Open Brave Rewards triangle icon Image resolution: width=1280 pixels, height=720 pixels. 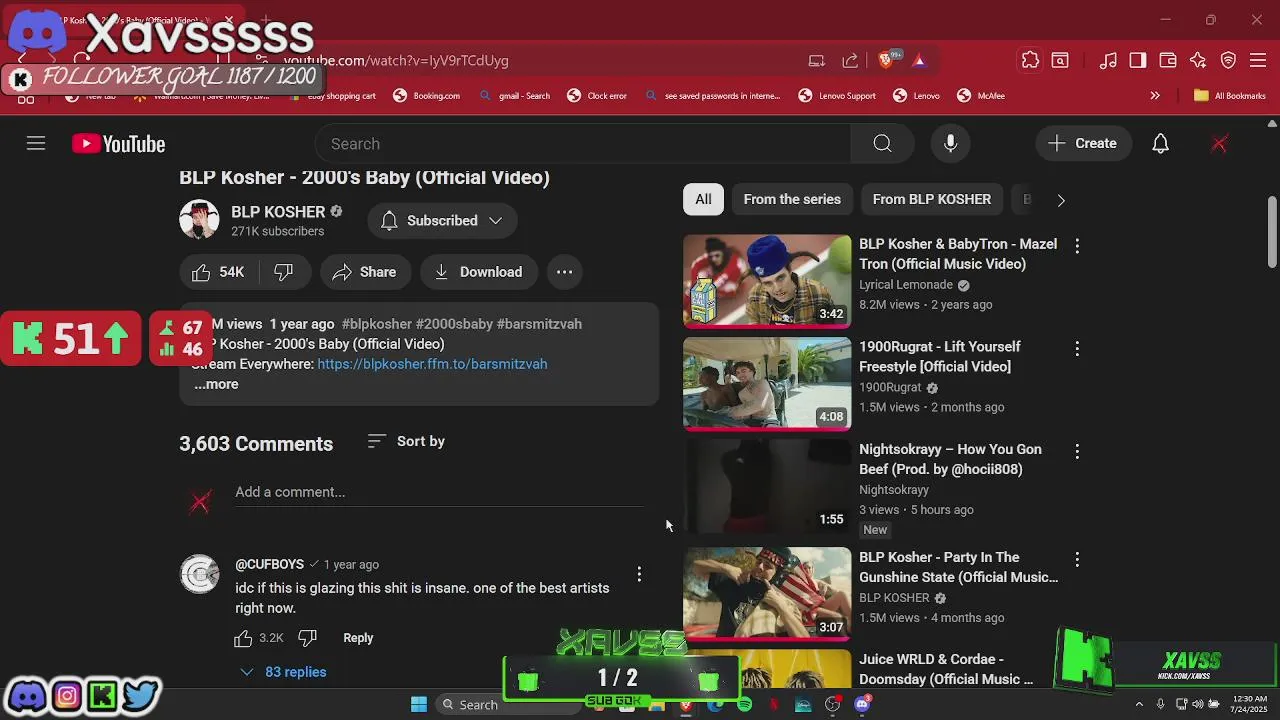coord(919,60)
